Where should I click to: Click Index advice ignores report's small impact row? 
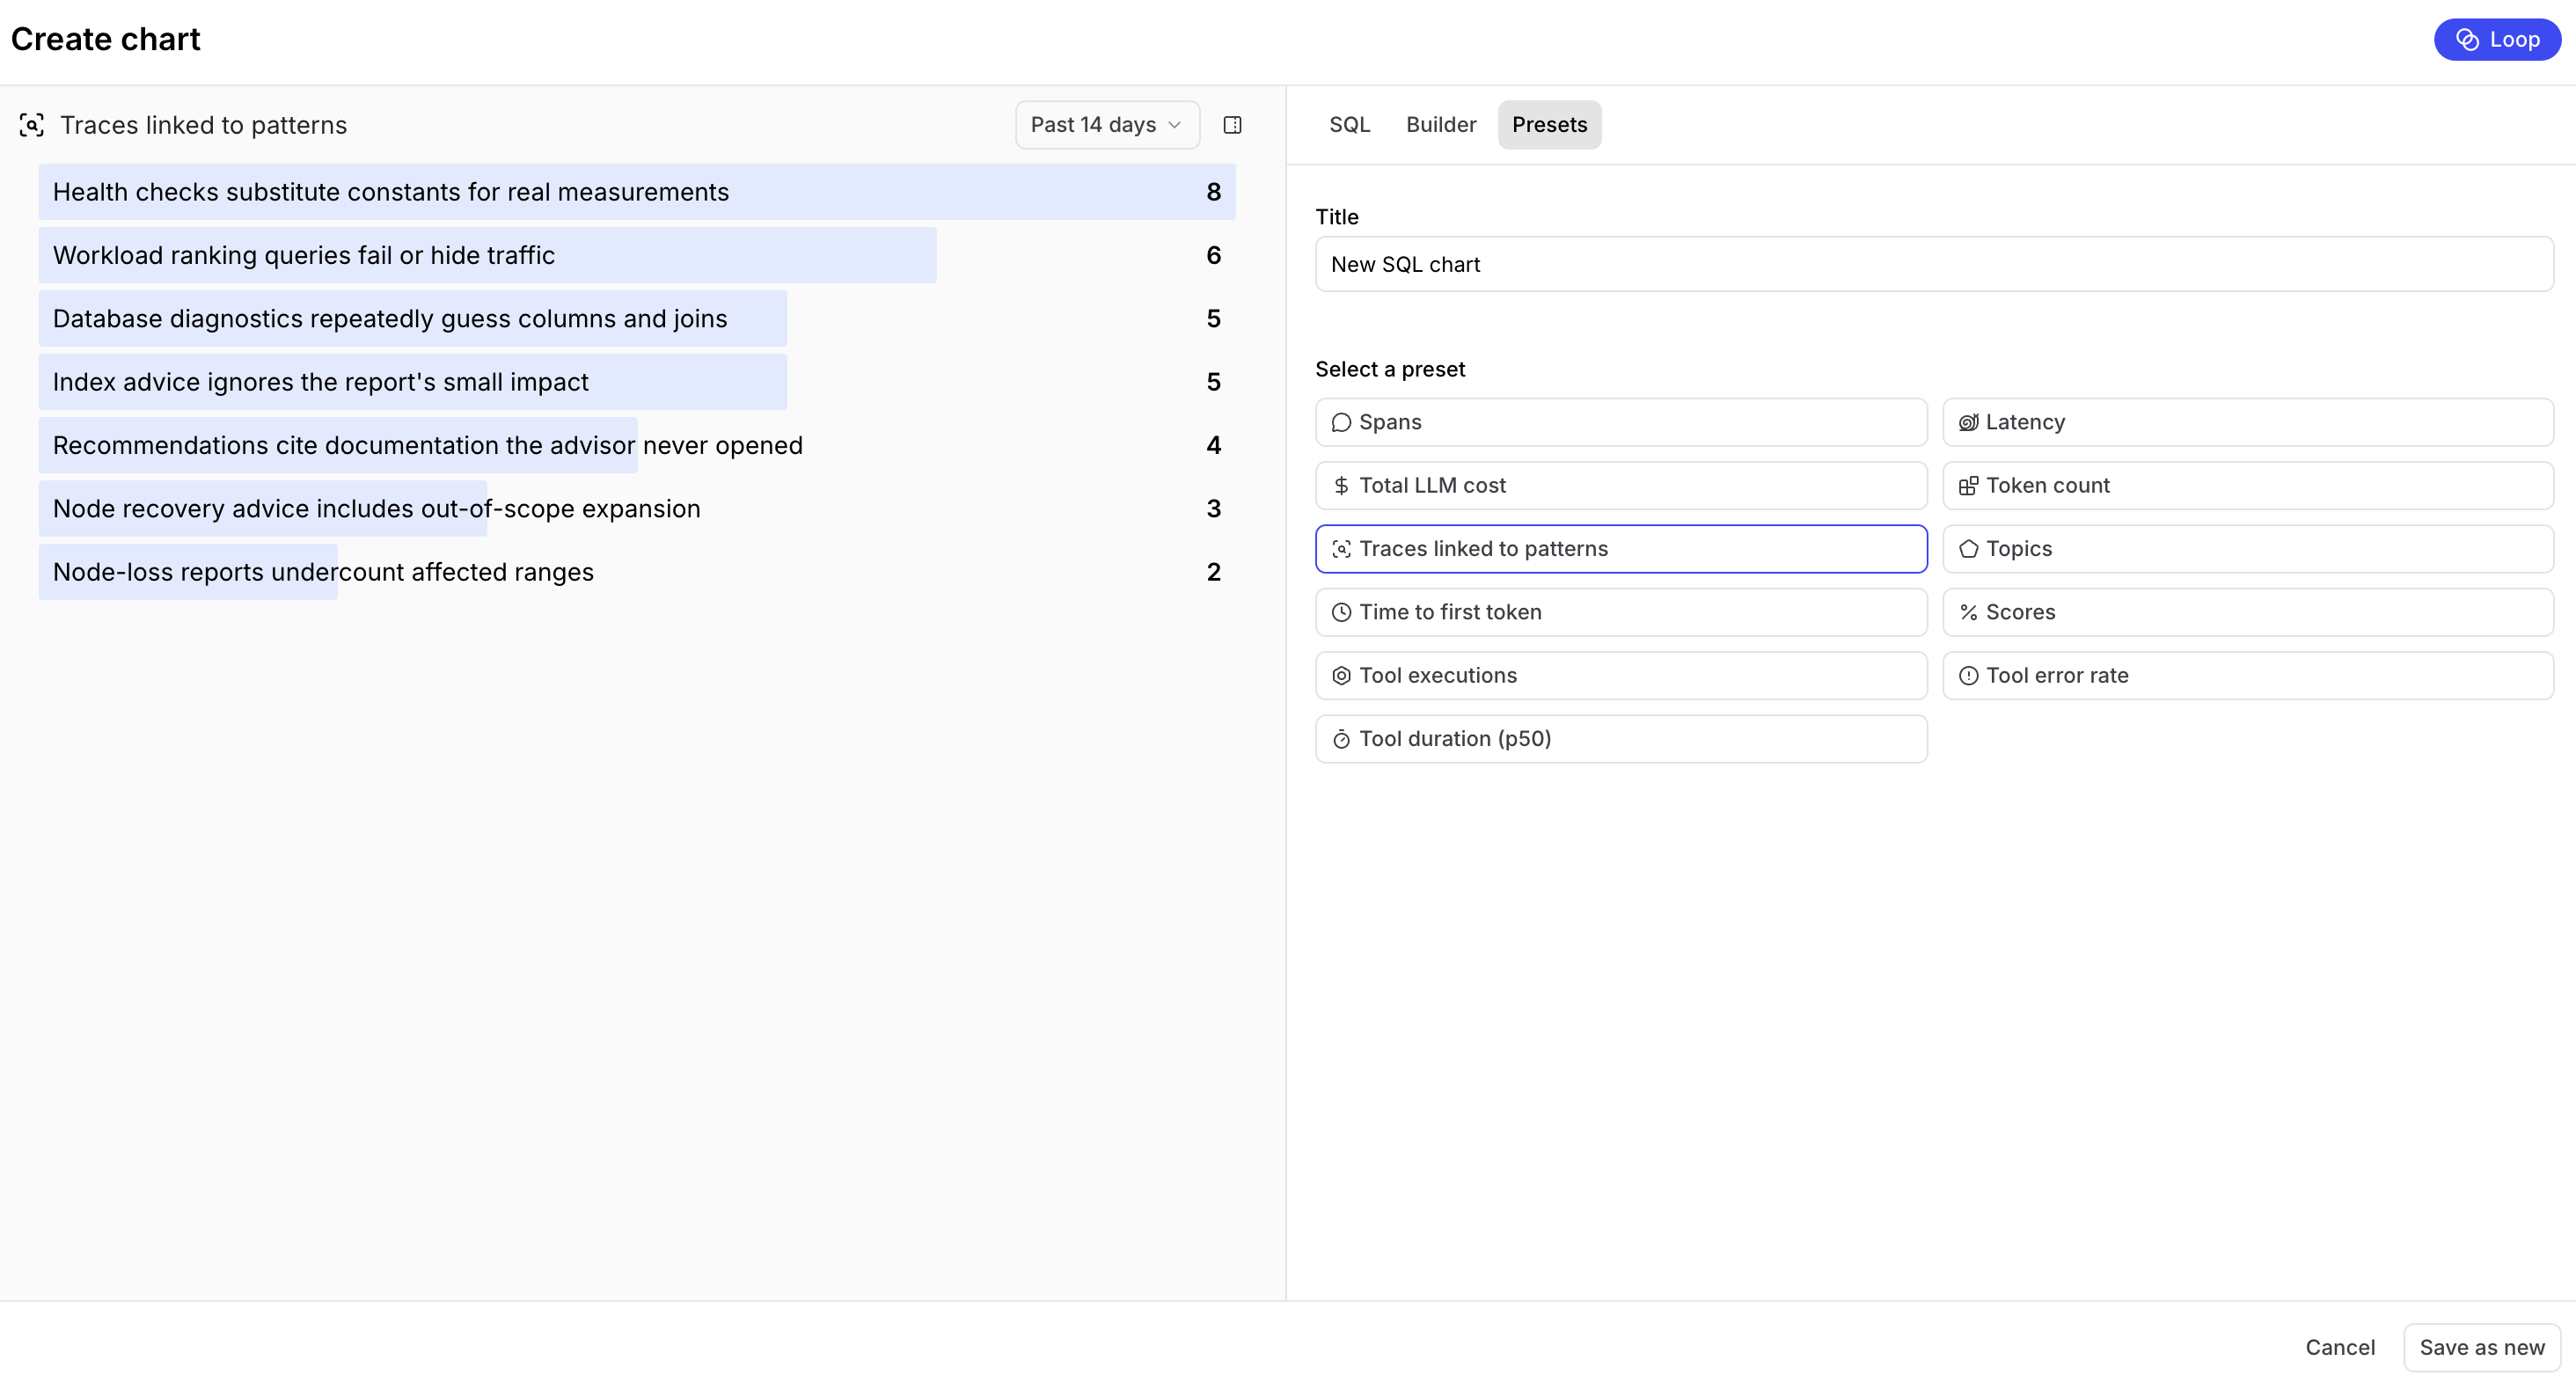click(x=636, y=382)
